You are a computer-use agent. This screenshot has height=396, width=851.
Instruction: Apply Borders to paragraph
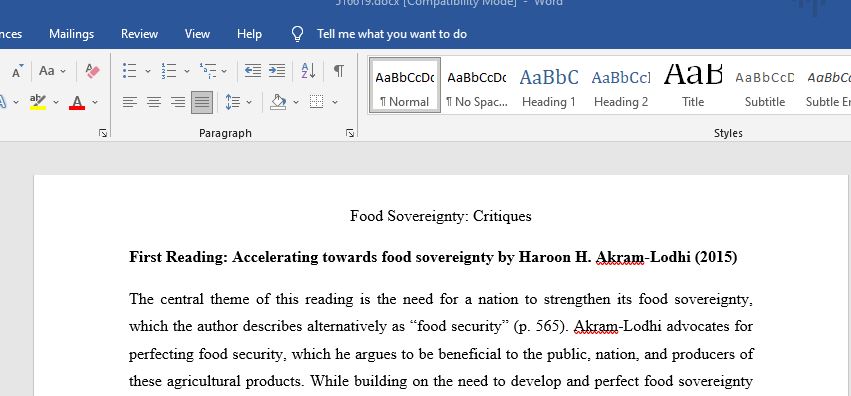(316, 102)
